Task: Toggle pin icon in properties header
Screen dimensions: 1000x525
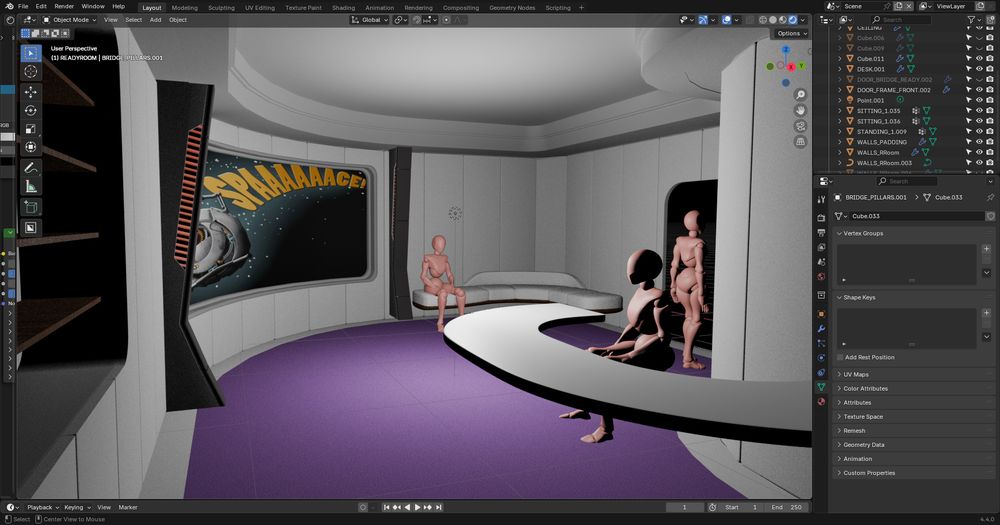Action: (x=990, y=197)
